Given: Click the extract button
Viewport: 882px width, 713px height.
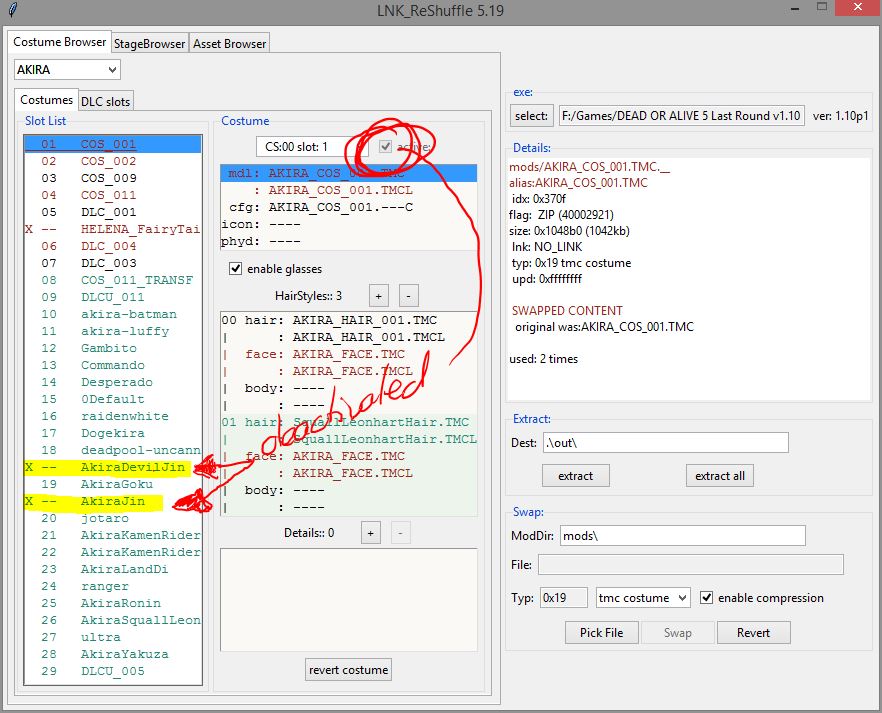Looking at the screenshot, I should tap(575, 476).
